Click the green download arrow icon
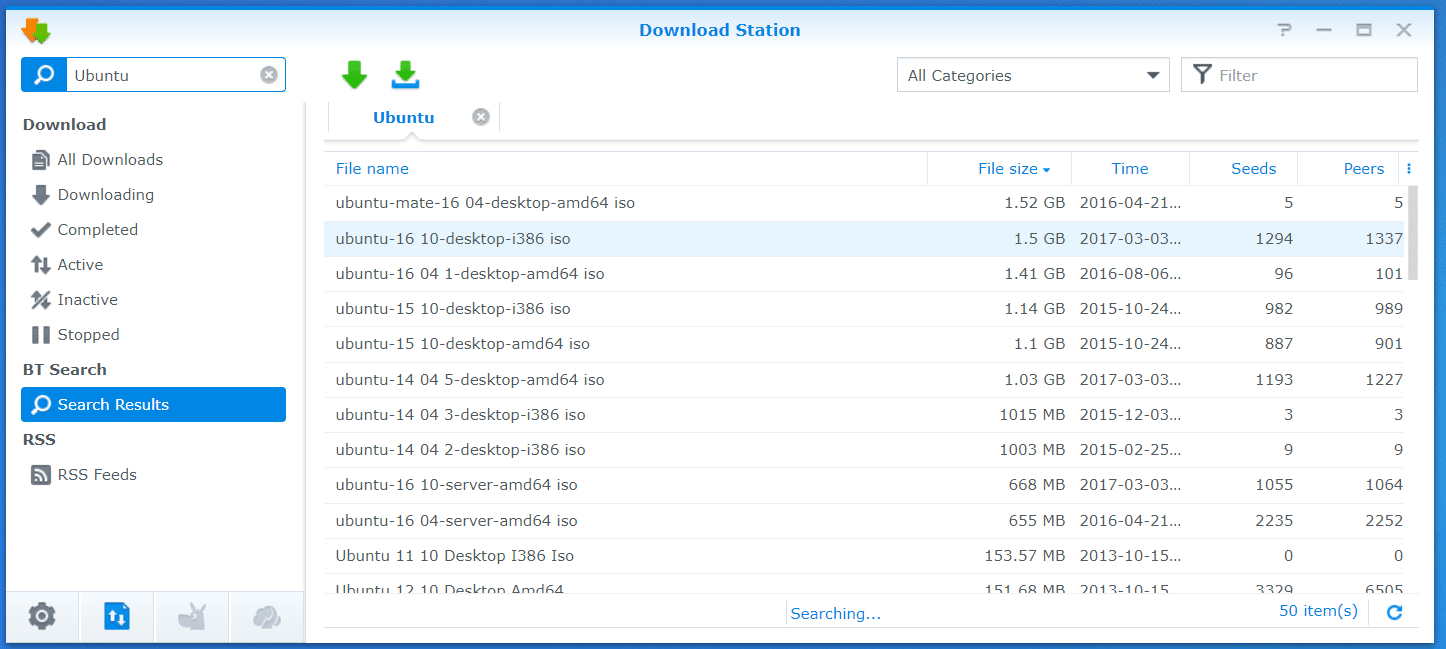 354,75
